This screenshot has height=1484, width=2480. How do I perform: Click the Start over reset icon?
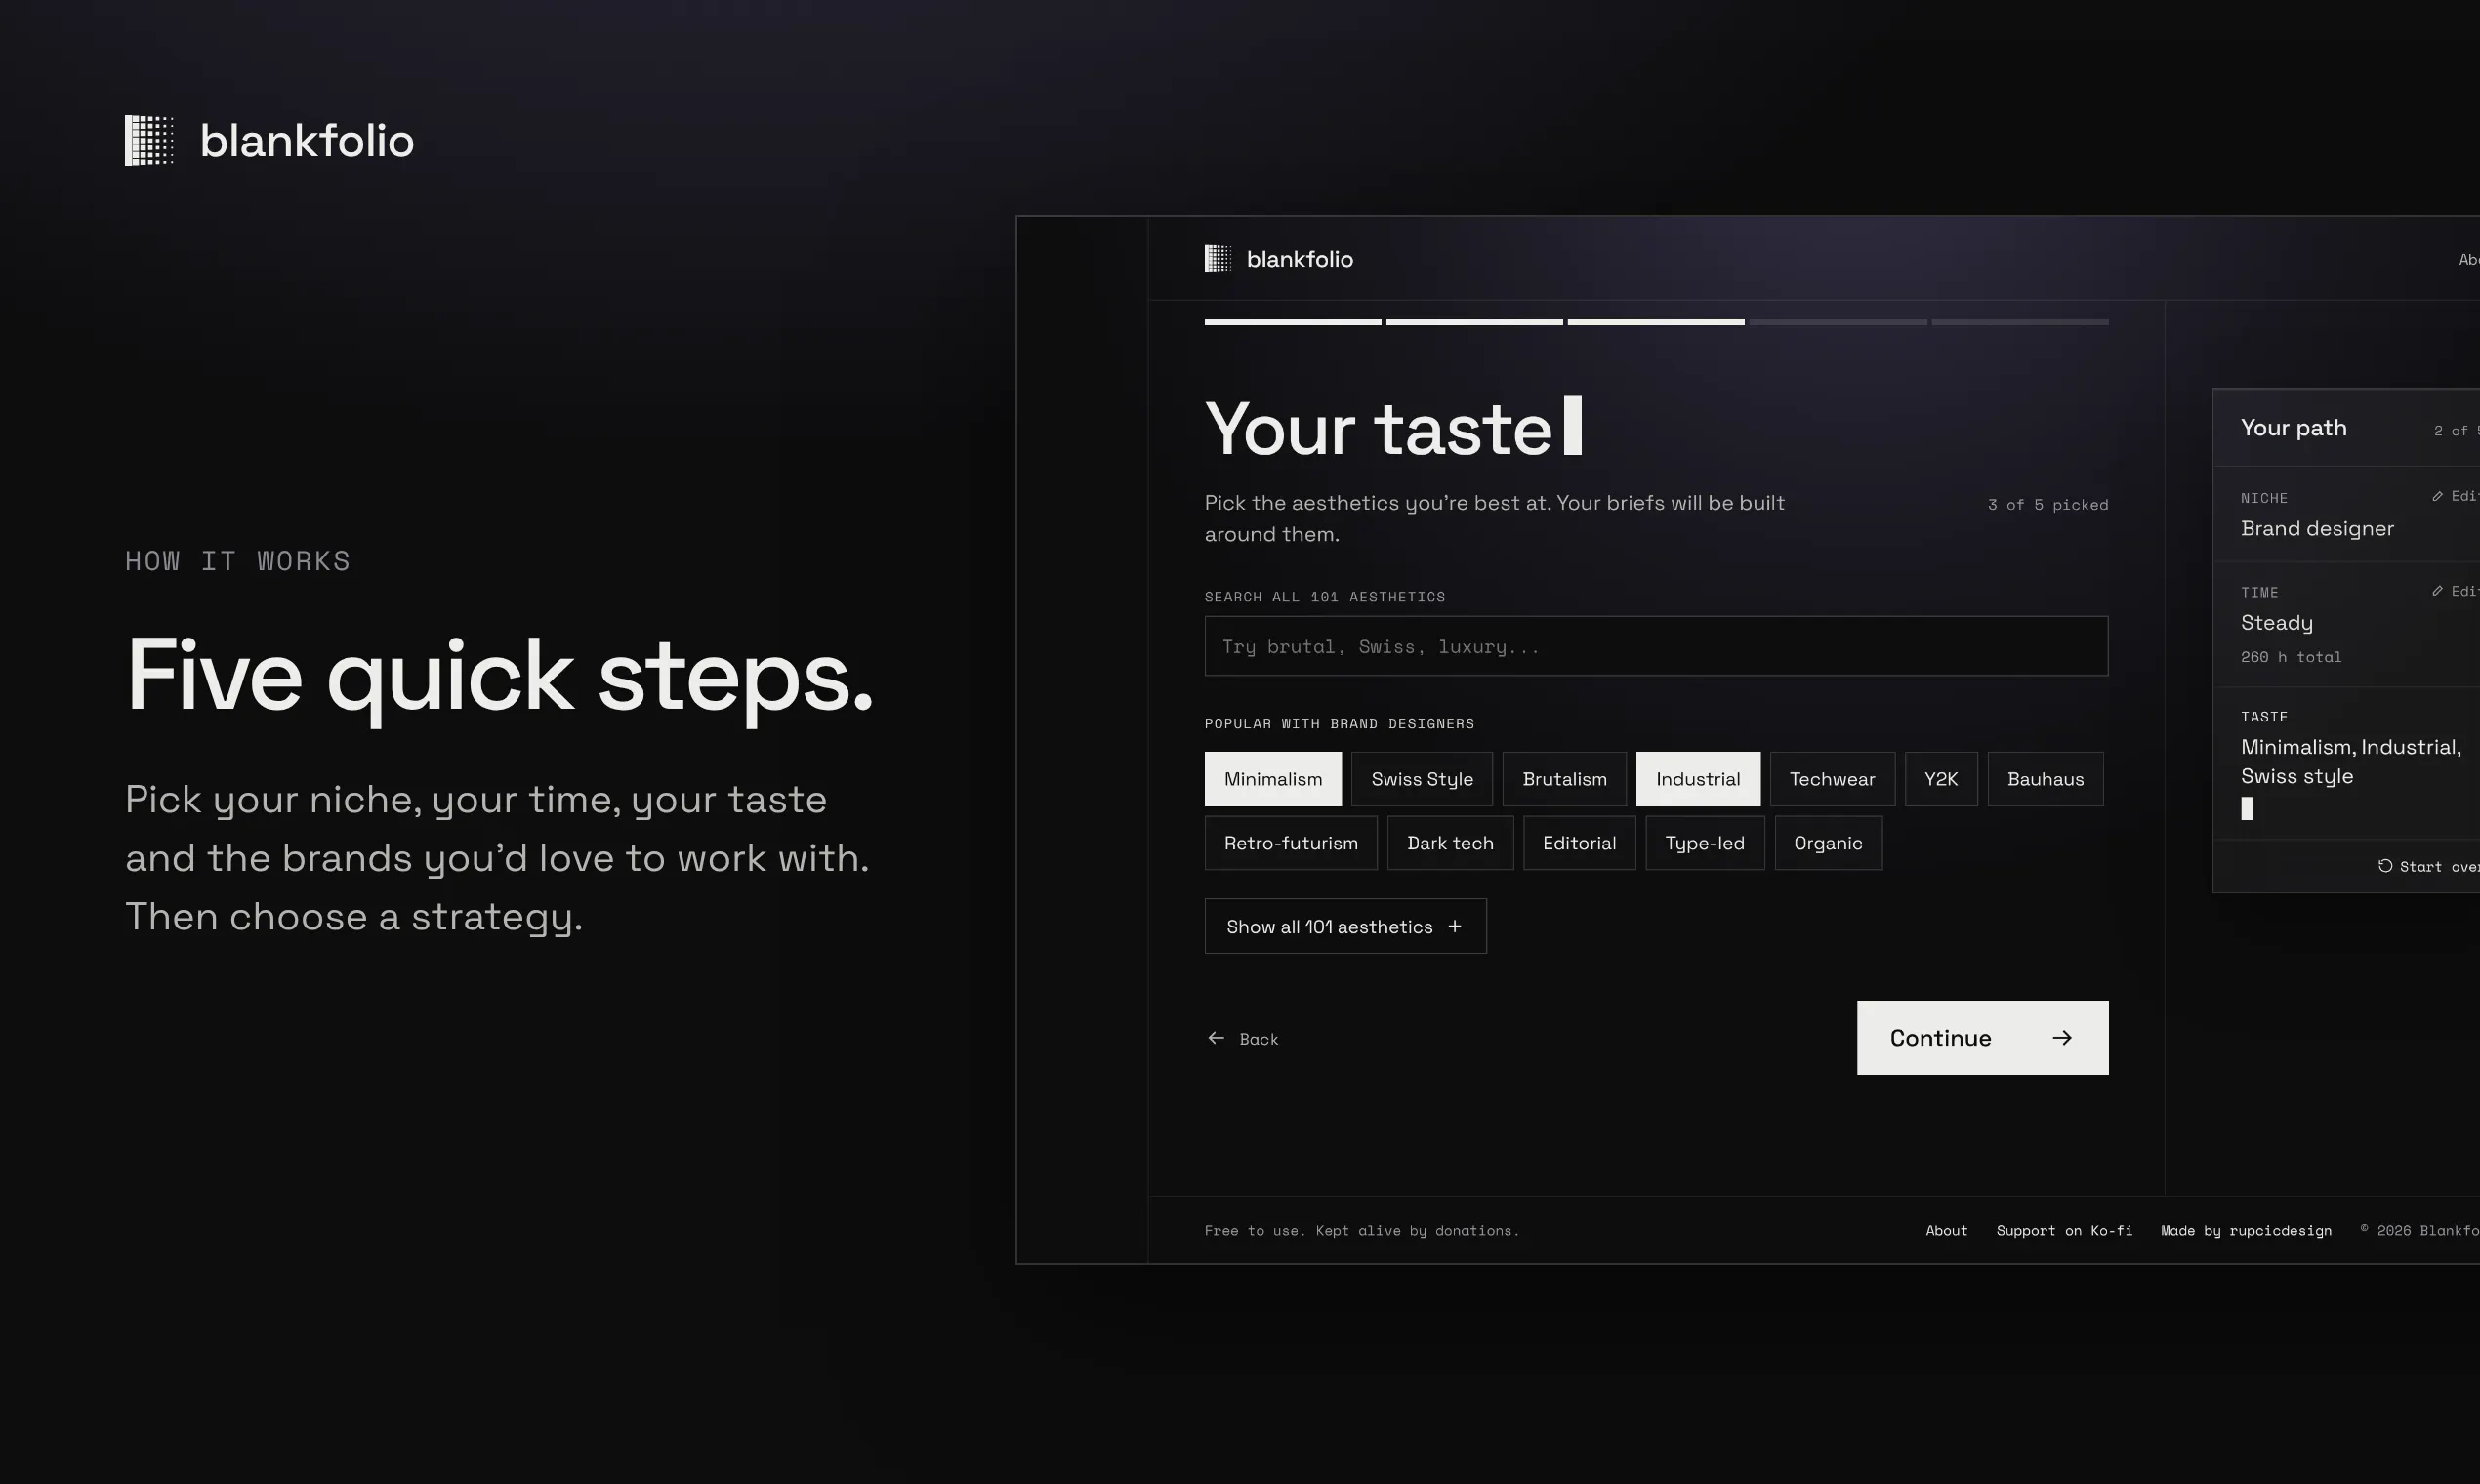(x=2385, y=866)
